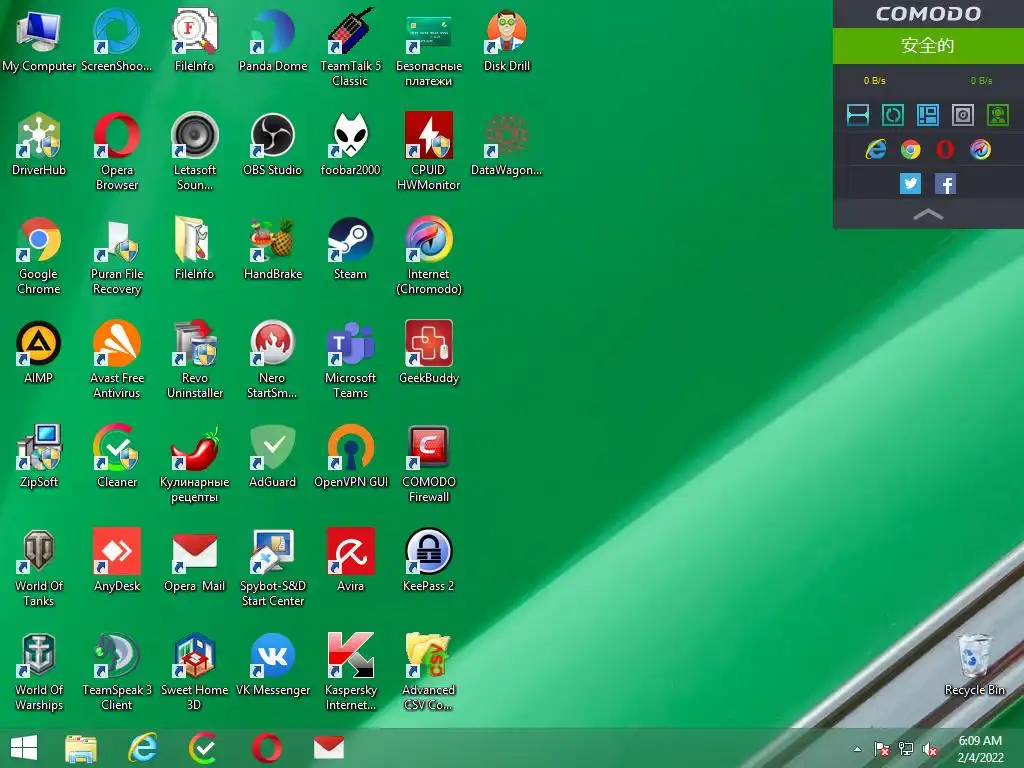1024x768 pixels.
Task: Open Twitter link in COMODO widget
Action: [x=910, y=184]
